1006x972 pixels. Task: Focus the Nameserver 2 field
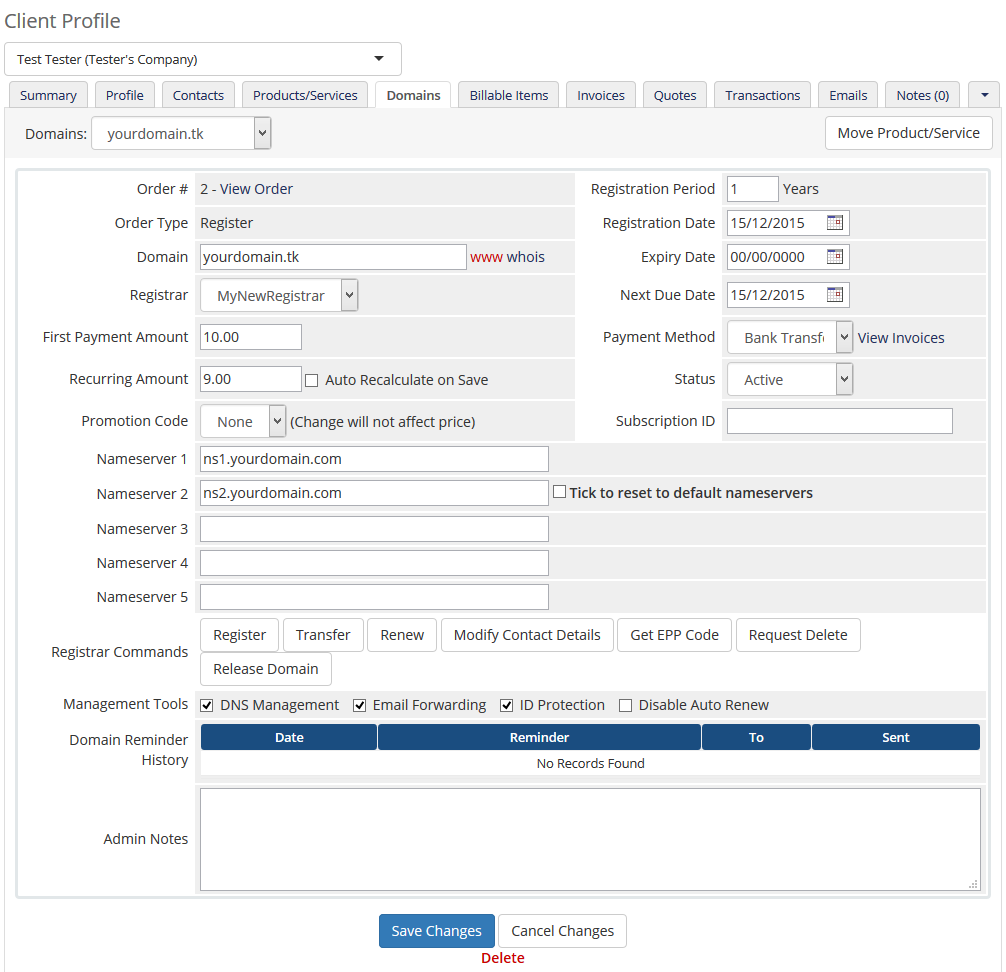pyautogui.click(x=374, y=493)
